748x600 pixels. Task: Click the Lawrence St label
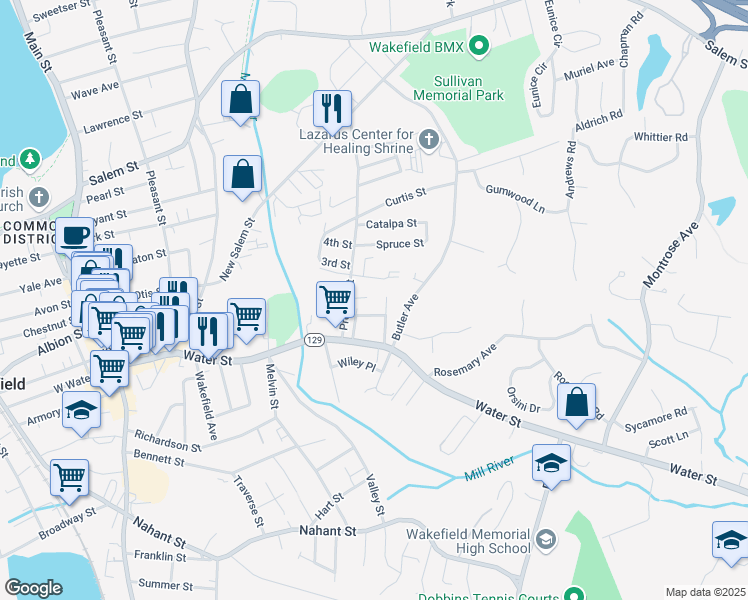tap(113, 122)
